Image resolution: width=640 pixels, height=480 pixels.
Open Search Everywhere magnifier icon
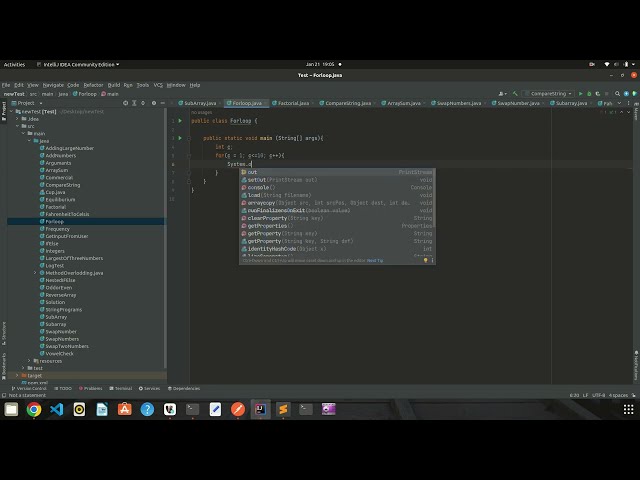[x=617, y=93]
